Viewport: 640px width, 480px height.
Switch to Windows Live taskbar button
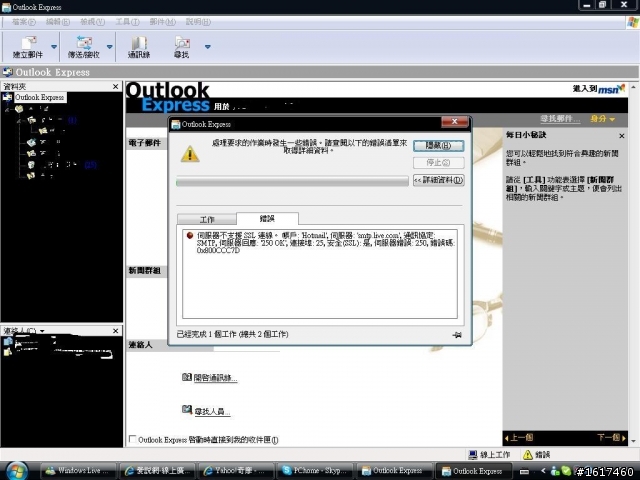tap(78, 471)
